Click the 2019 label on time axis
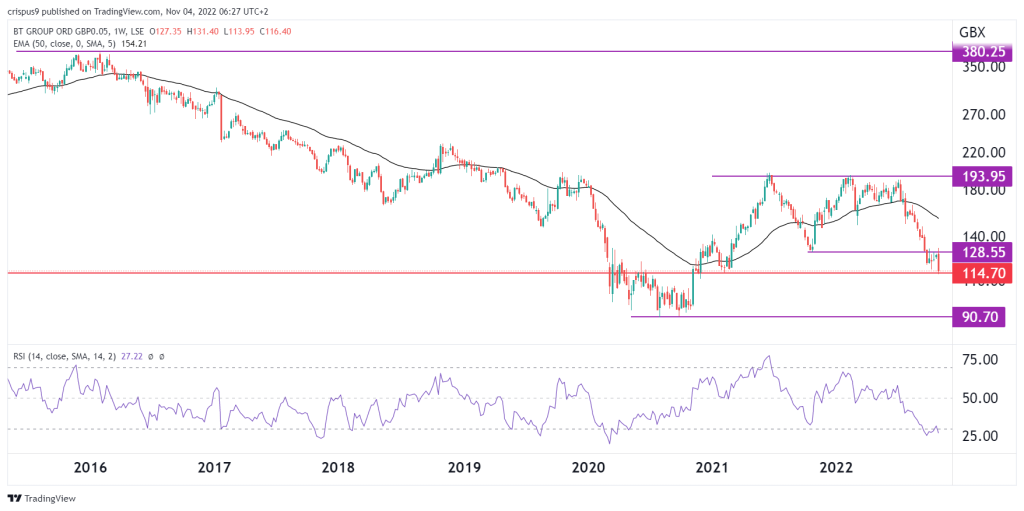1024x511 pixels. tap(463, 468)
